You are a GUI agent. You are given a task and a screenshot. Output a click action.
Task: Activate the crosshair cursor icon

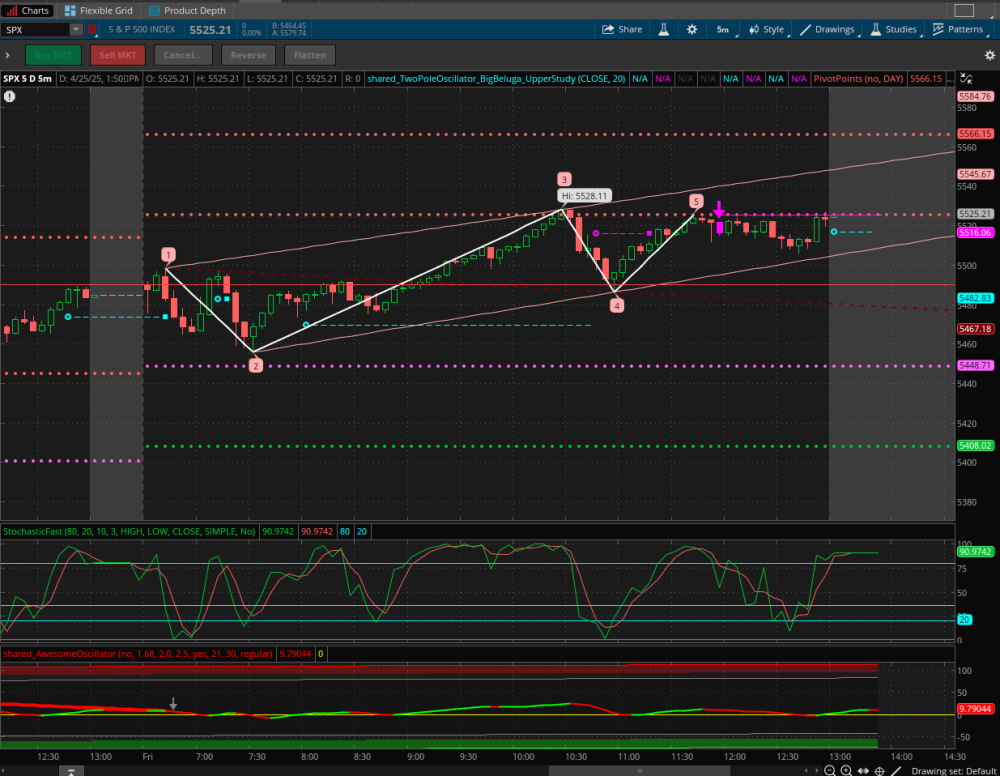[x=879, y=770]
